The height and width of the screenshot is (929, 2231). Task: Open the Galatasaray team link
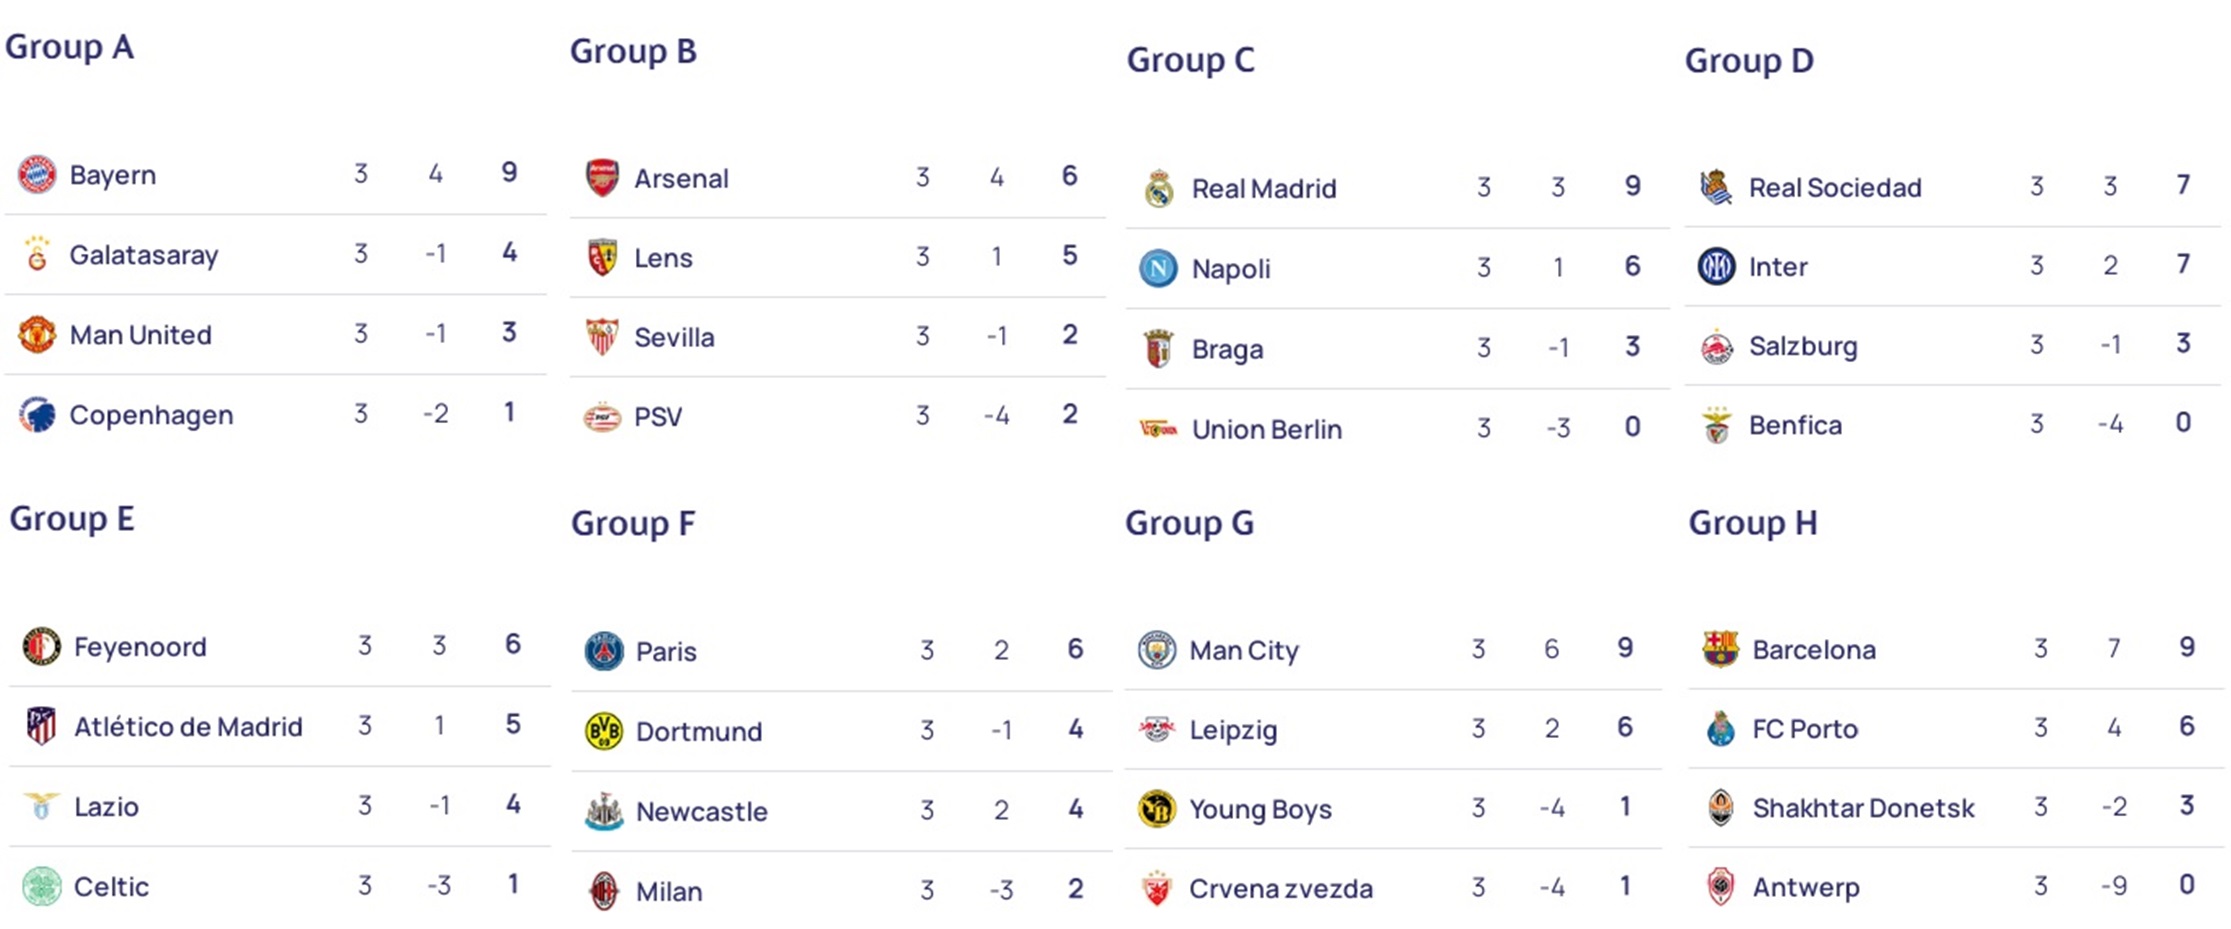(x=143, y=255)
